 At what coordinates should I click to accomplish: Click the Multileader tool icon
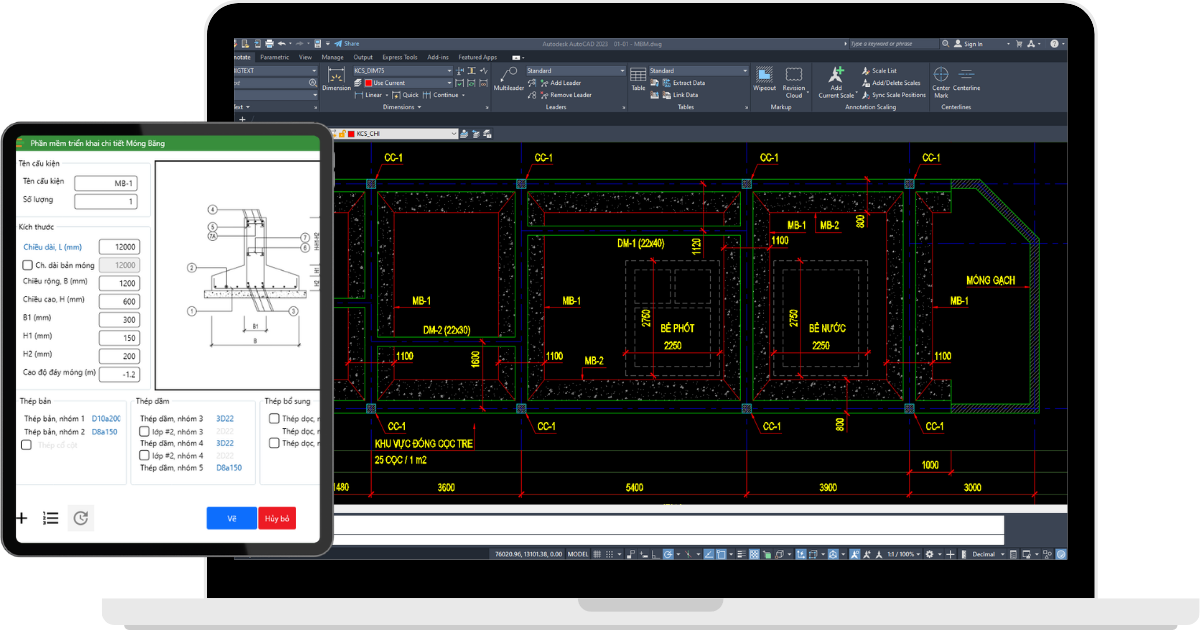click(509, 76)
